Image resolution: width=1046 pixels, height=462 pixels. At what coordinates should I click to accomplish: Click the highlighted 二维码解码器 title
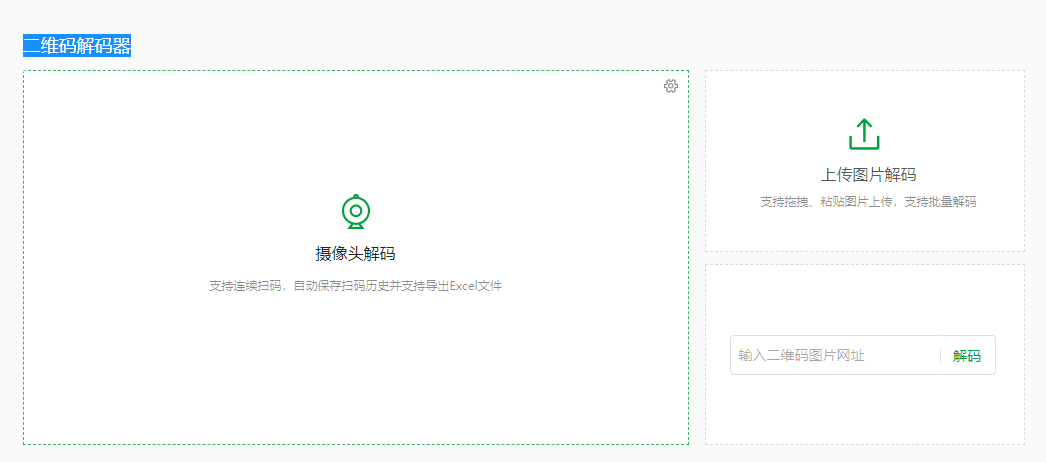(x=77, y=45)
